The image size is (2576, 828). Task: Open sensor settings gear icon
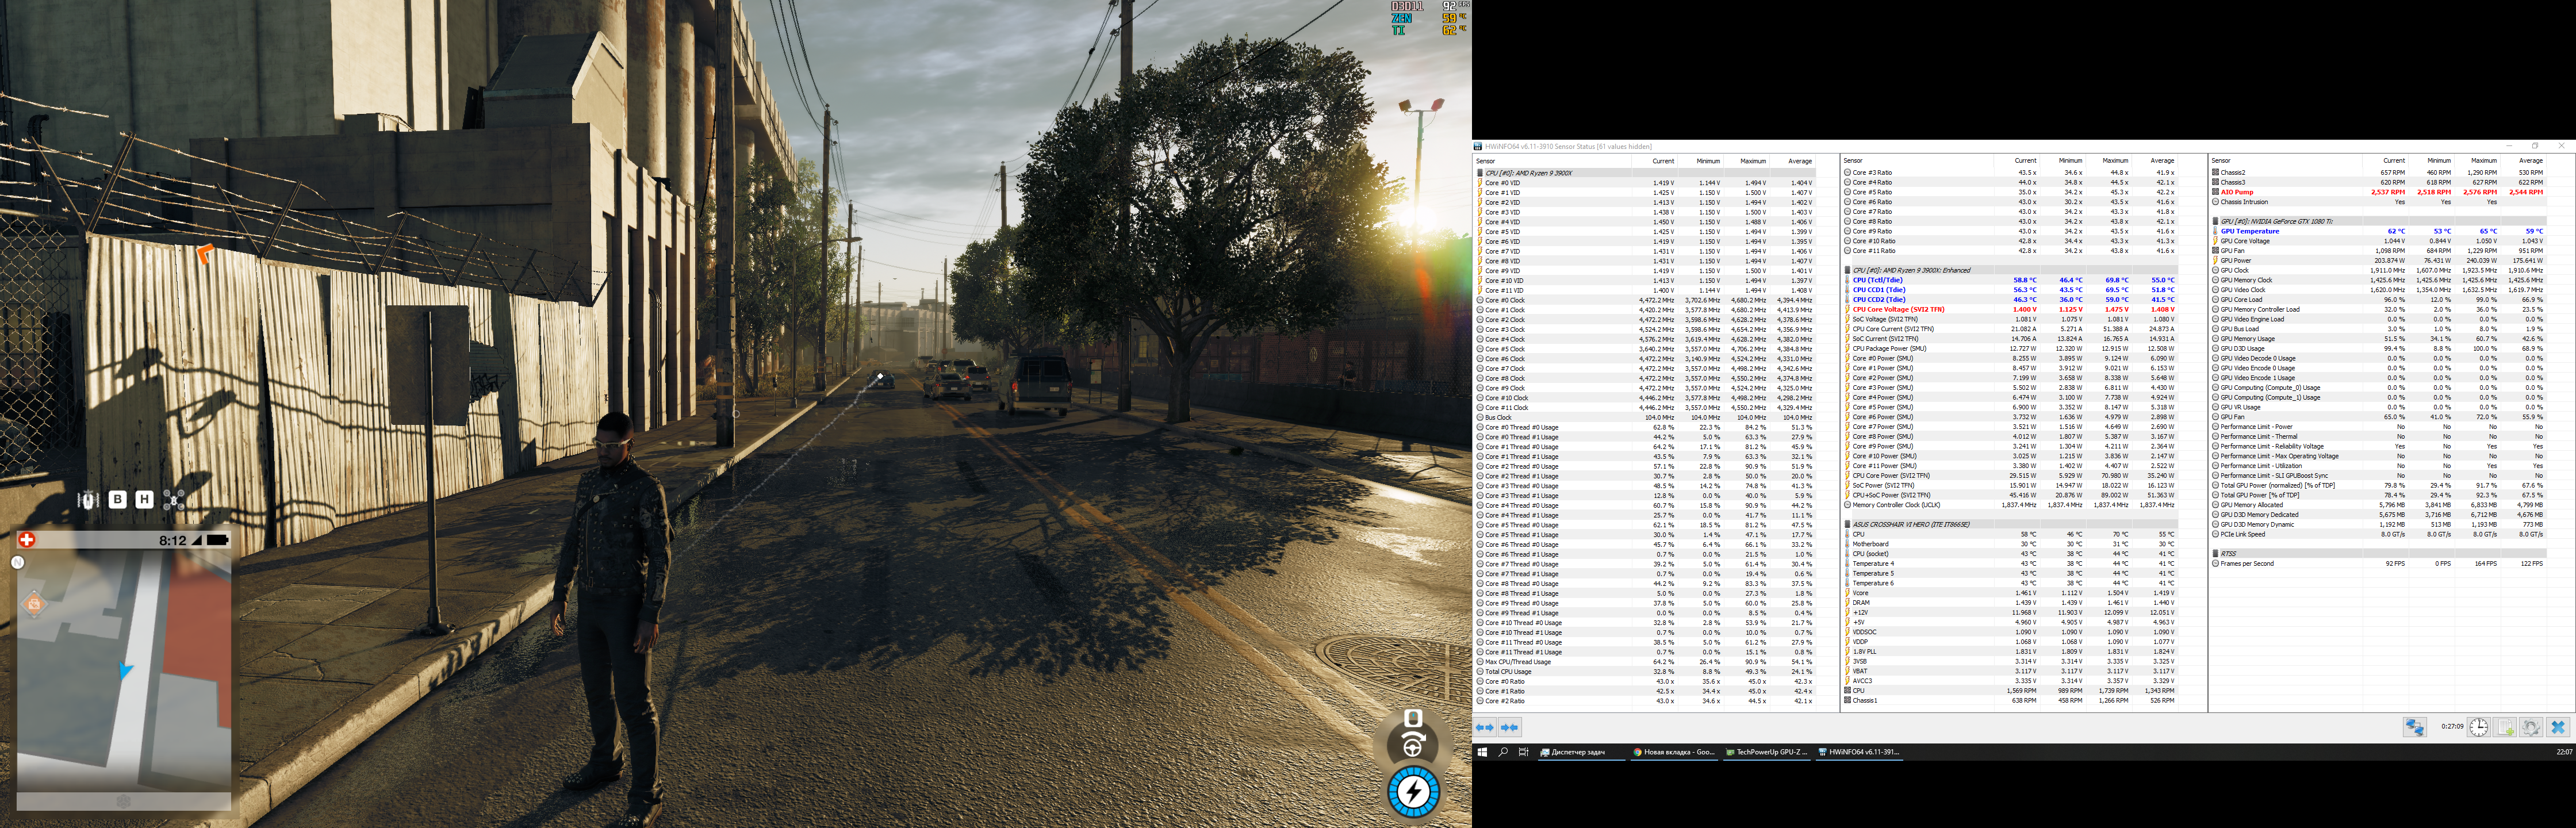pyautogui.click(x=2531, y=727)
